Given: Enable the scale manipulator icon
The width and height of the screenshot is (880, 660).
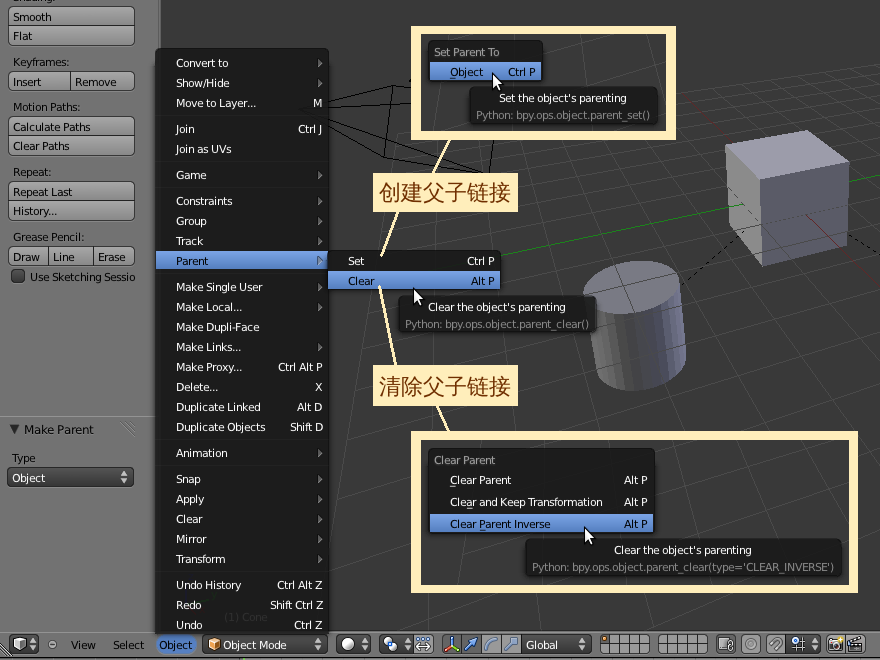Looking at the screenshot, I should click(510, 644).
